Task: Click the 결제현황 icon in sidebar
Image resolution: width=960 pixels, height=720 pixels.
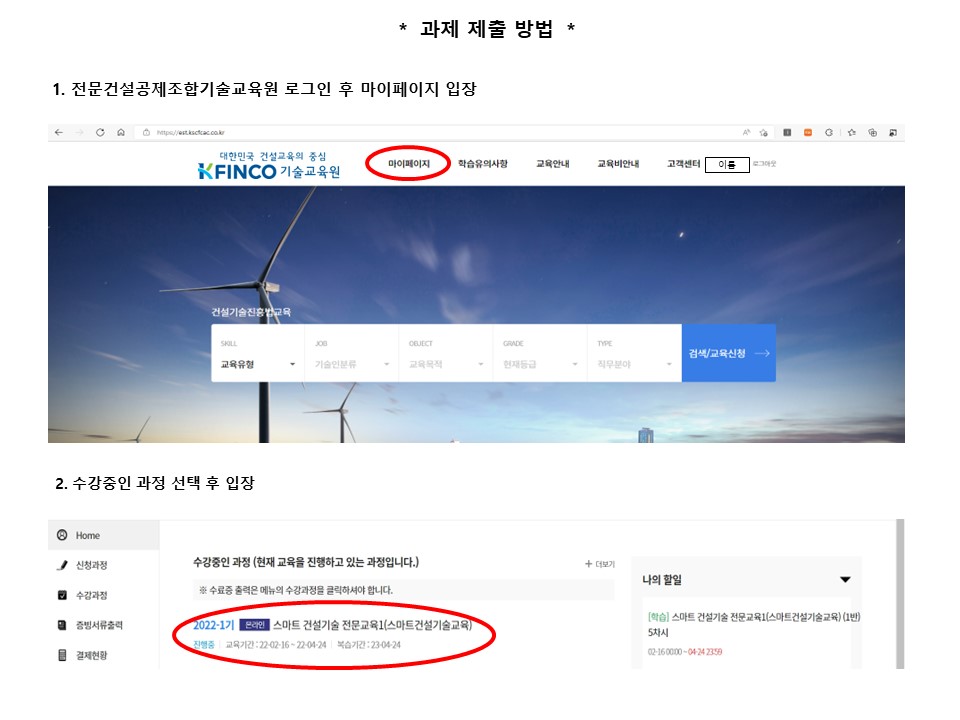Action: (62, 656)
